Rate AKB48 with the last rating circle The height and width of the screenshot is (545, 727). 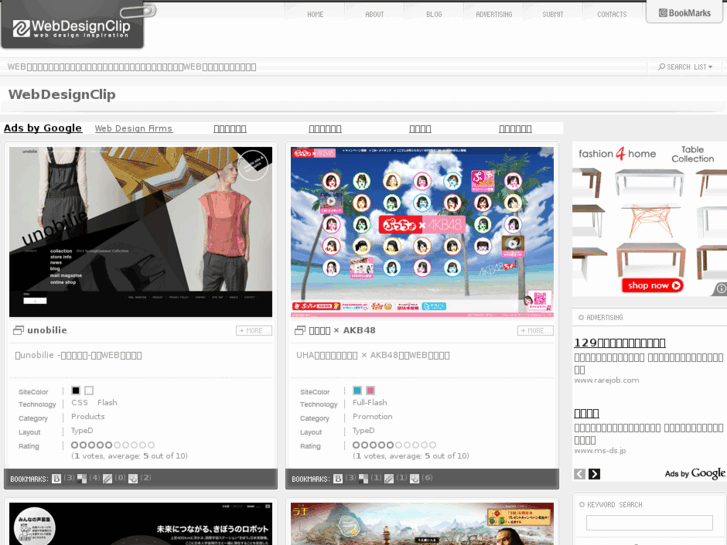pyautogui.click(x=432, y=445)
